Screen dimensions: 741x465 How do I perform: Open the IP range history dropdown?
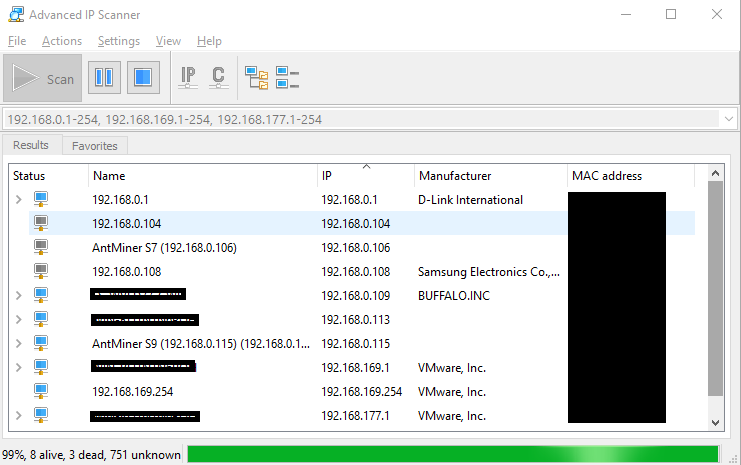click(729, 119)
